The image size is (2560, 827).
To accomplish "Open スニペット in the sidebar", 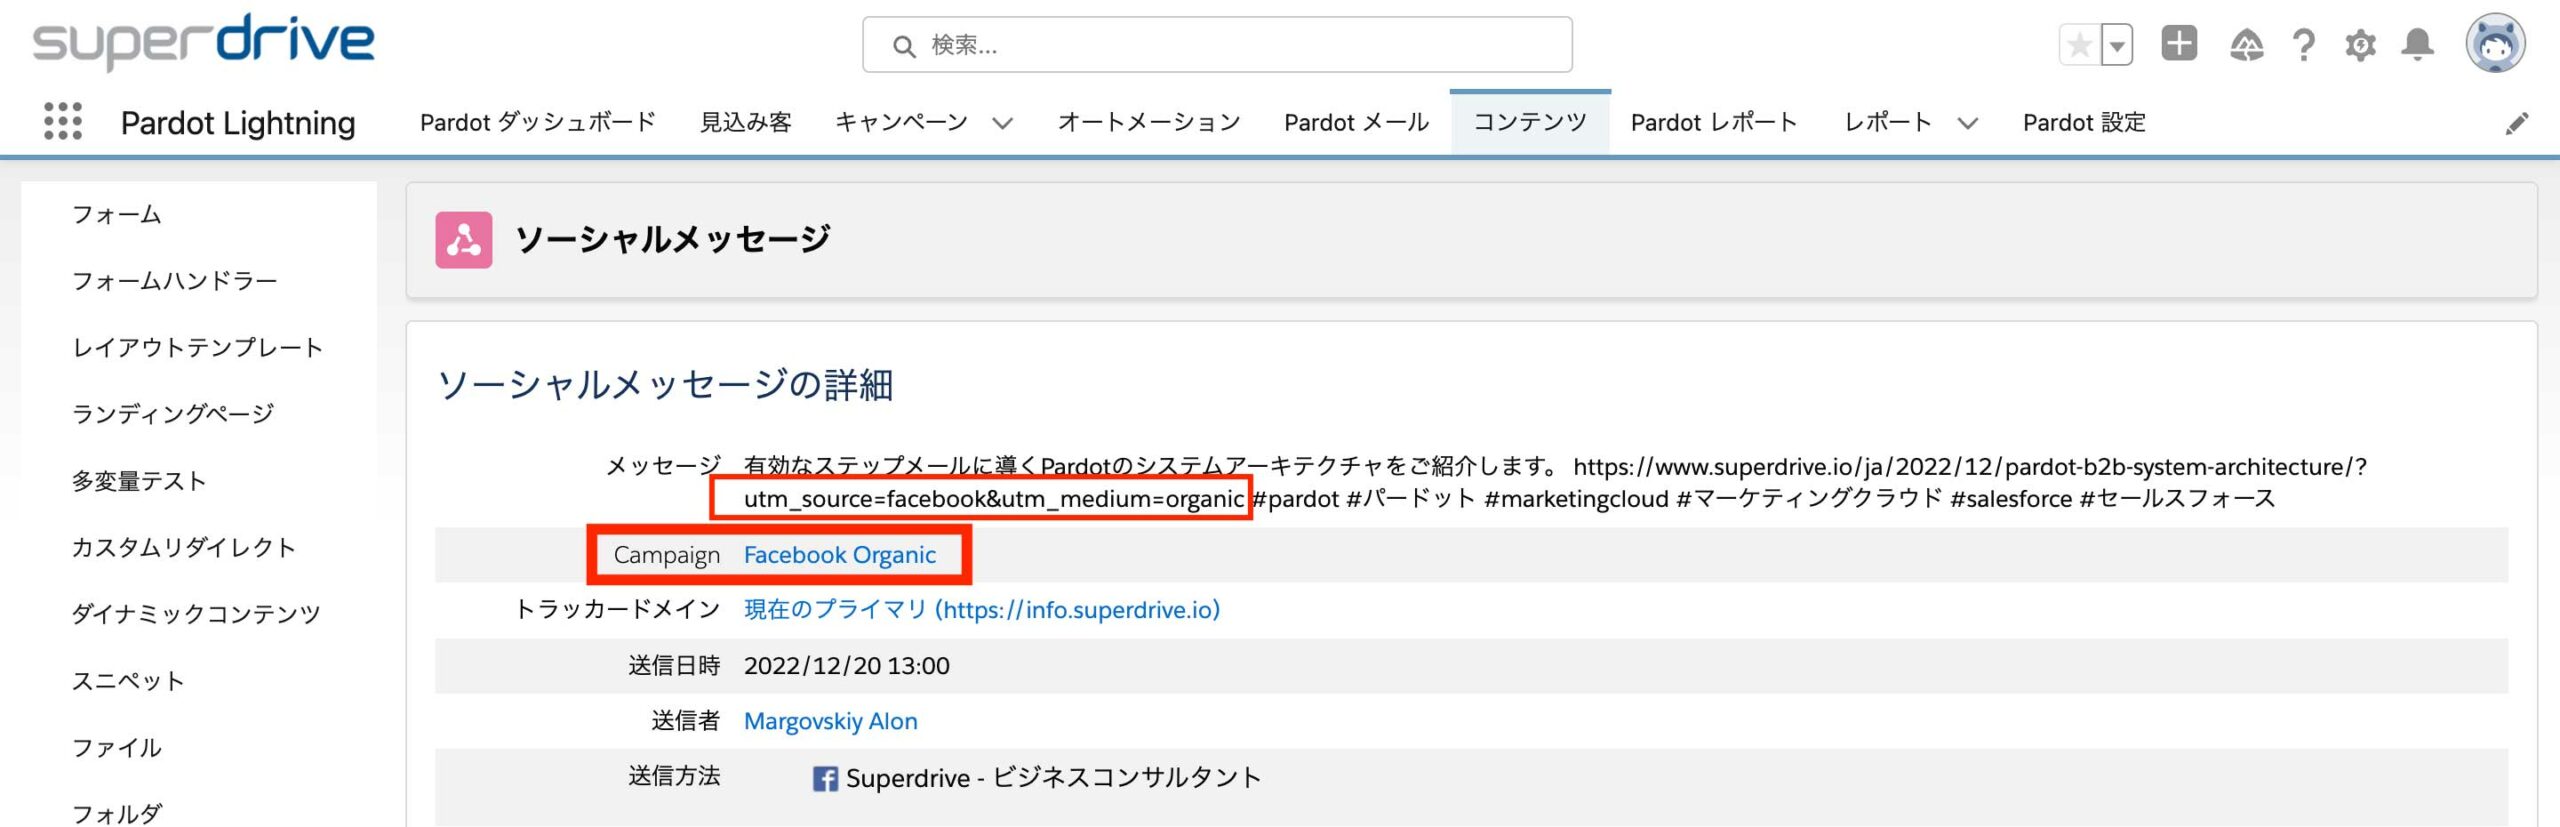I will tap(128, 681).
